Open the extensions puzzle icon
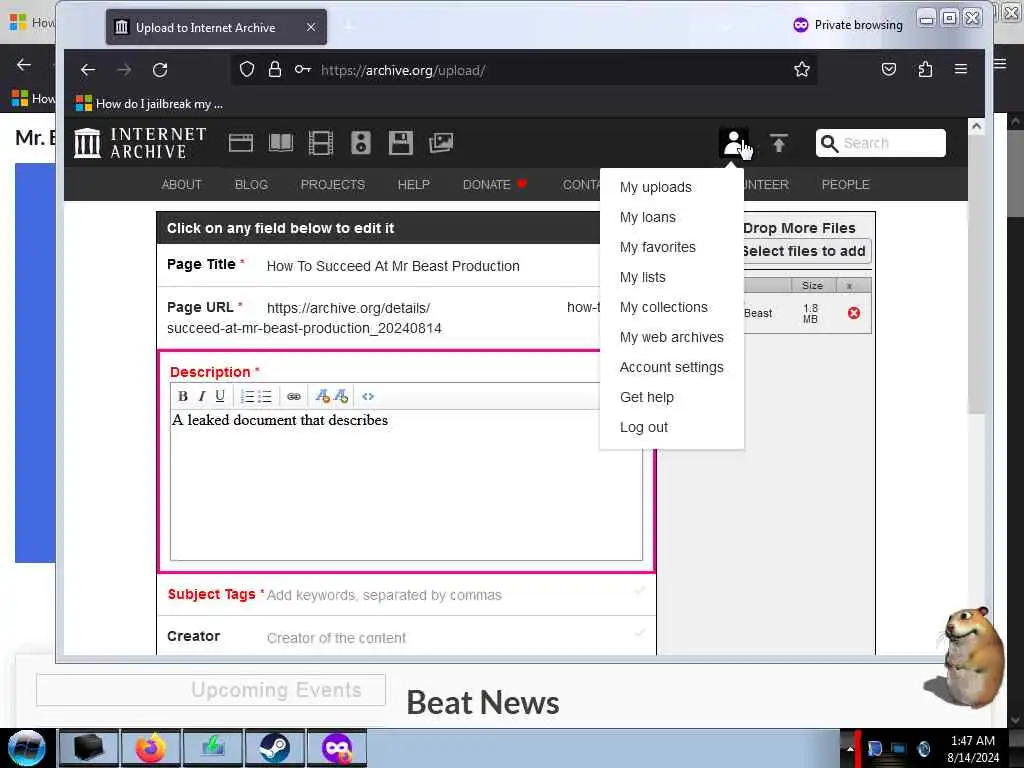The height and width of the screenshot is (768, 1024). [925, 69]
